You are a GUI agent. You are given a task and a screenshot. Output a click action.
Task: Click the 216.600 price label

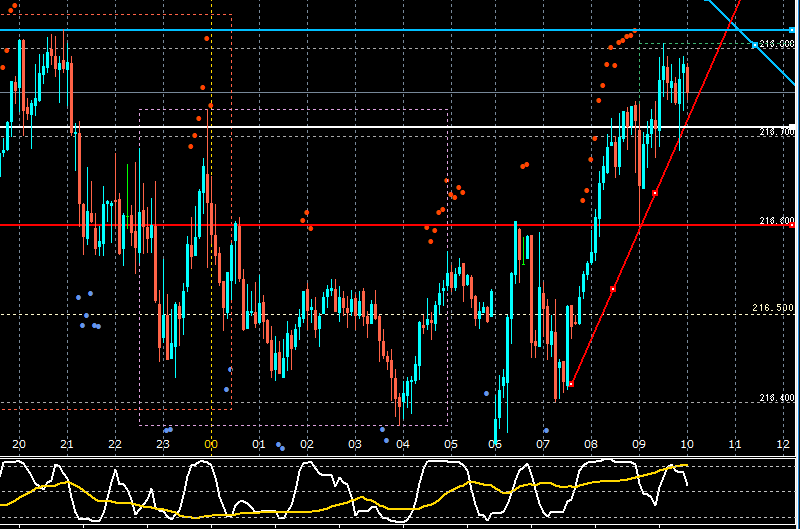(x=777, y=220)
